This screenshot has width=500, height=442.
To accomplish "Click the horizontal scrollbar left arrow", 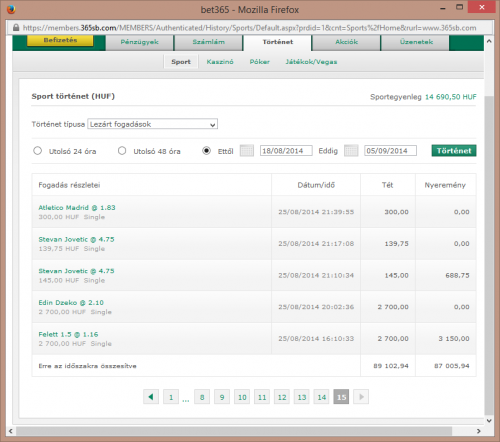I will (10, 431).
